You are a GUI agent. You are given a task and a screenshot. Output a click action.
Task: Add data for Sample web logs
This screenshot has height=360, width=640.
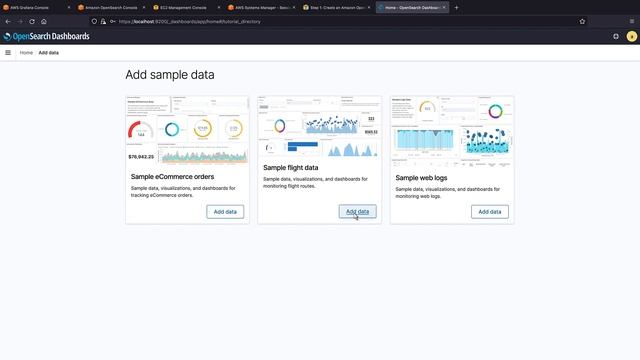click(490, 212)
